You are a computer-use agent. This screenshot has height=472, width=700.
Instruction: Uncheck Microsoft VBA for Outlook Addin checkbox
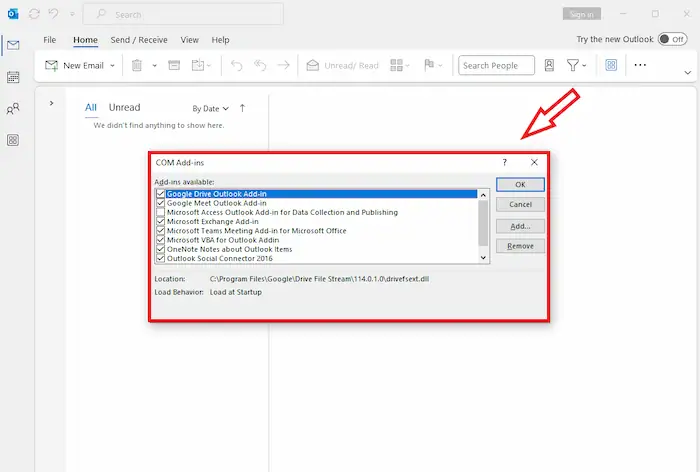160,240
